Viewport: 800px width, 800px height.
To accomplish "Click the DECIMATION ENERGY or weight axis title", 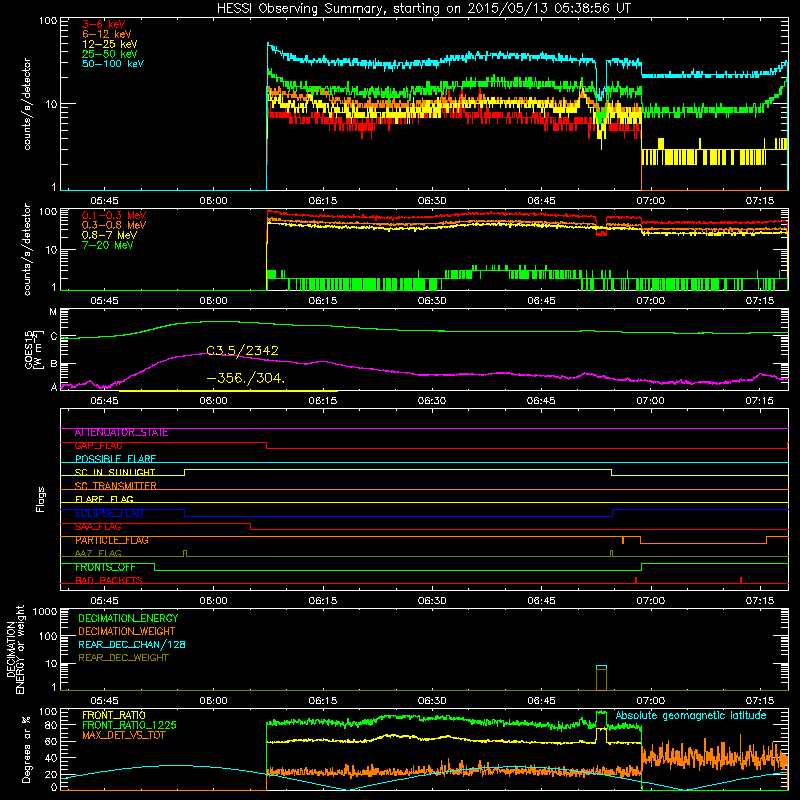I will 15,649.
